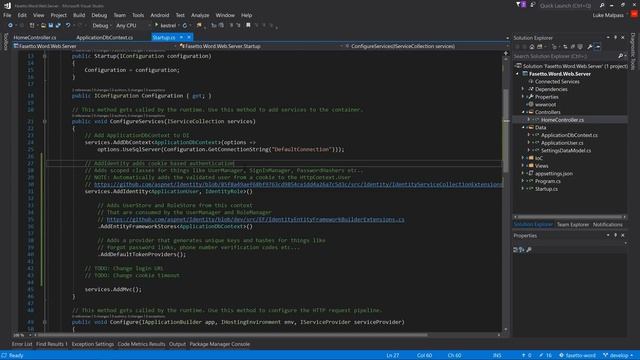Collapse the Data folder in Solution Explorer
The width and height of the screenshot is (640, 360).
click(x=523, y=127)
